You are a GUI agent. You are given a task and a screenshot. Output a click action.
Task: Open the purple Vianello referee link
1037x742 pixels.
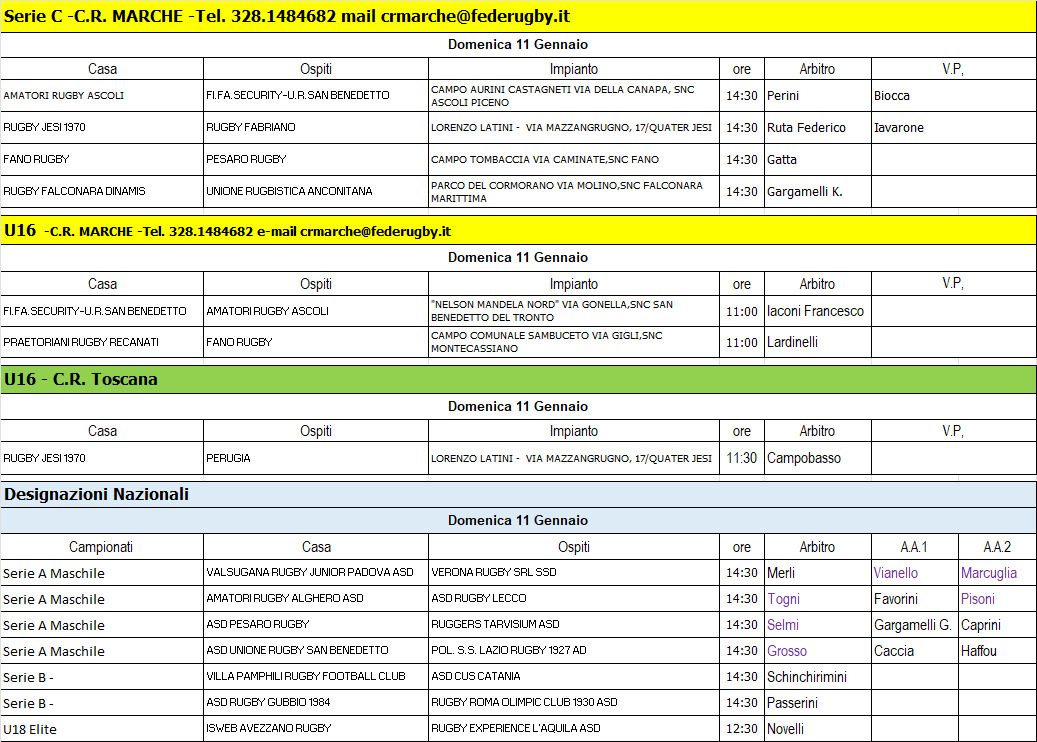click(895, 573)
